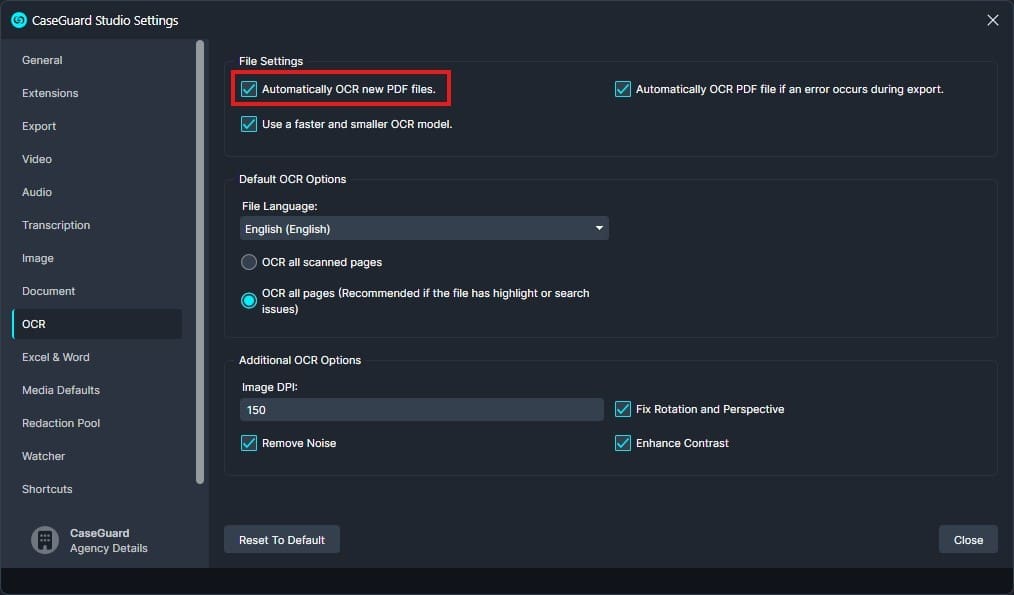1014x595 pixels.
Task: Open the Transcription settings page
Action: tap(55, 225)
